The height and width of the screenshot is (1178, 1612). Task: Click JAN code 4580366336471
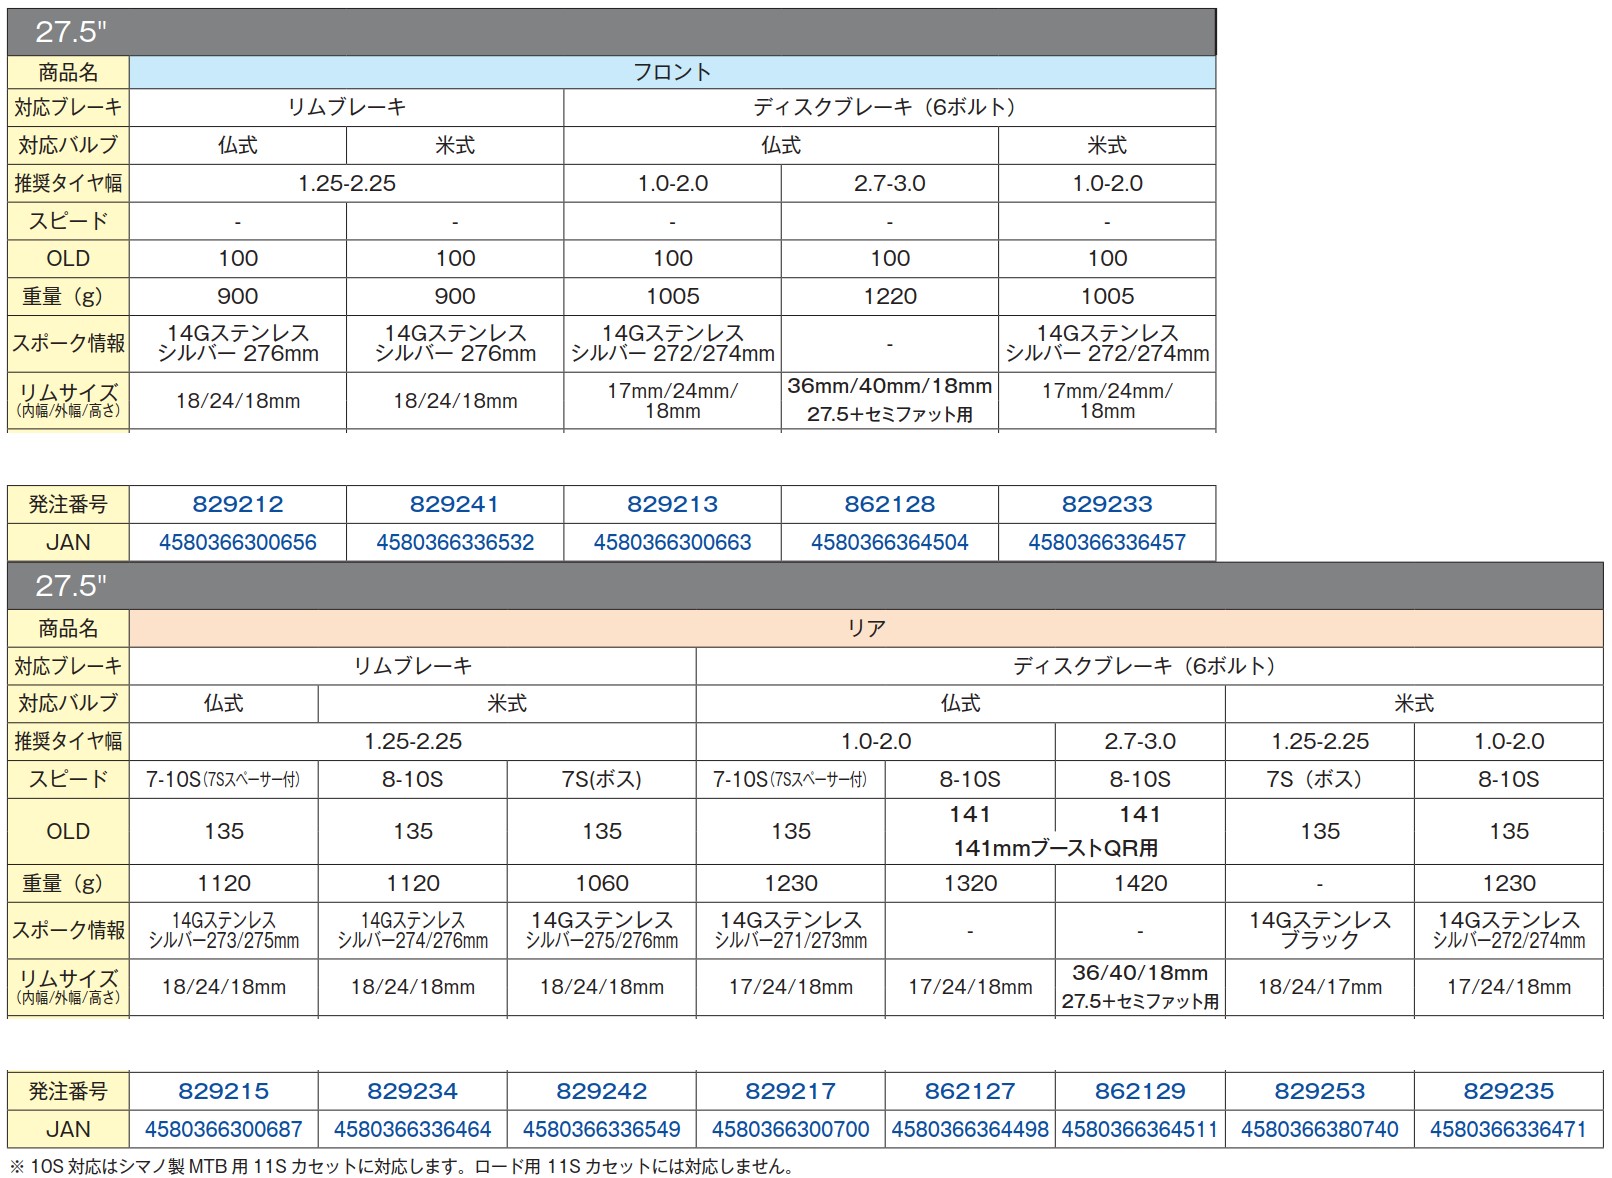(x=1508, y=1129)
